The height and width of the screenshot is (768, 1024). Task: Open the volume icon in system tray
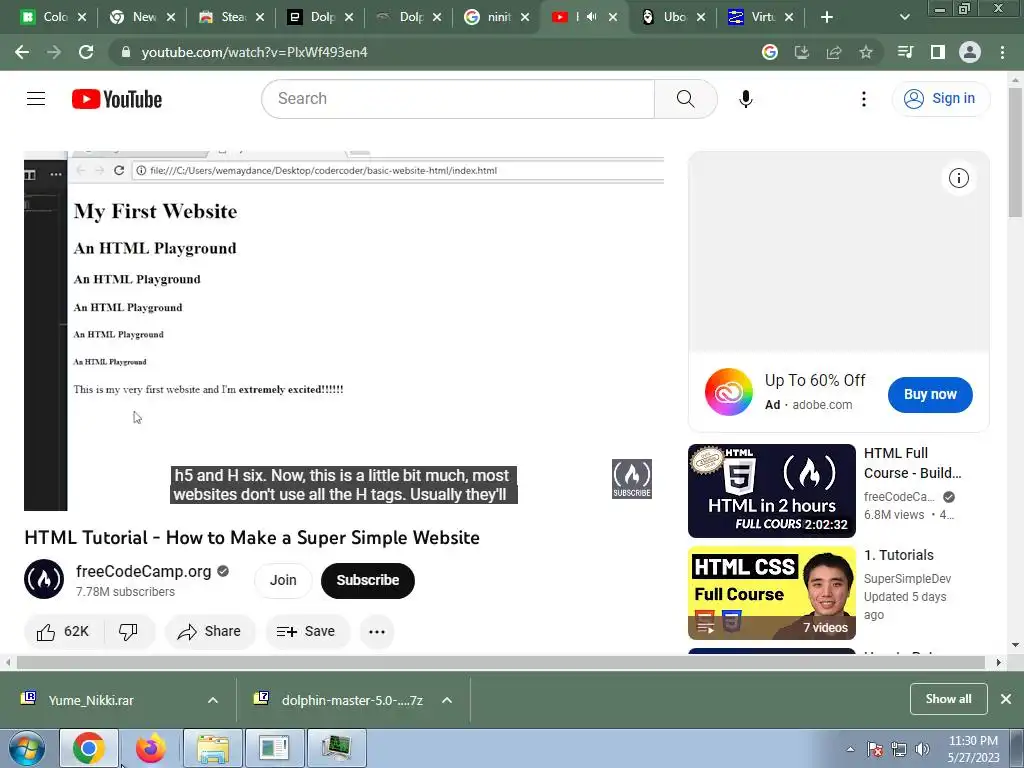(923, 749)
